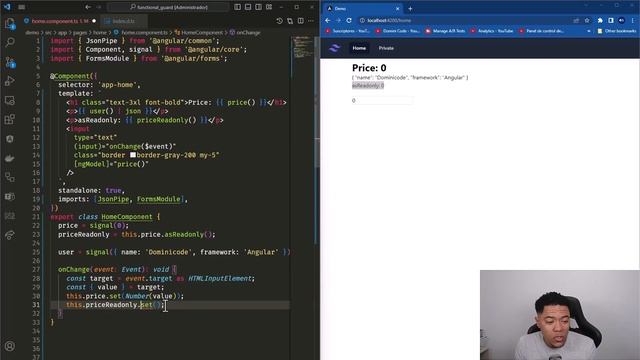The width and height of the screenshot is (640, 360).
Task: Open the Angular extension icon in activity bar
Action: pyautogui.click(x=10, y=138)
